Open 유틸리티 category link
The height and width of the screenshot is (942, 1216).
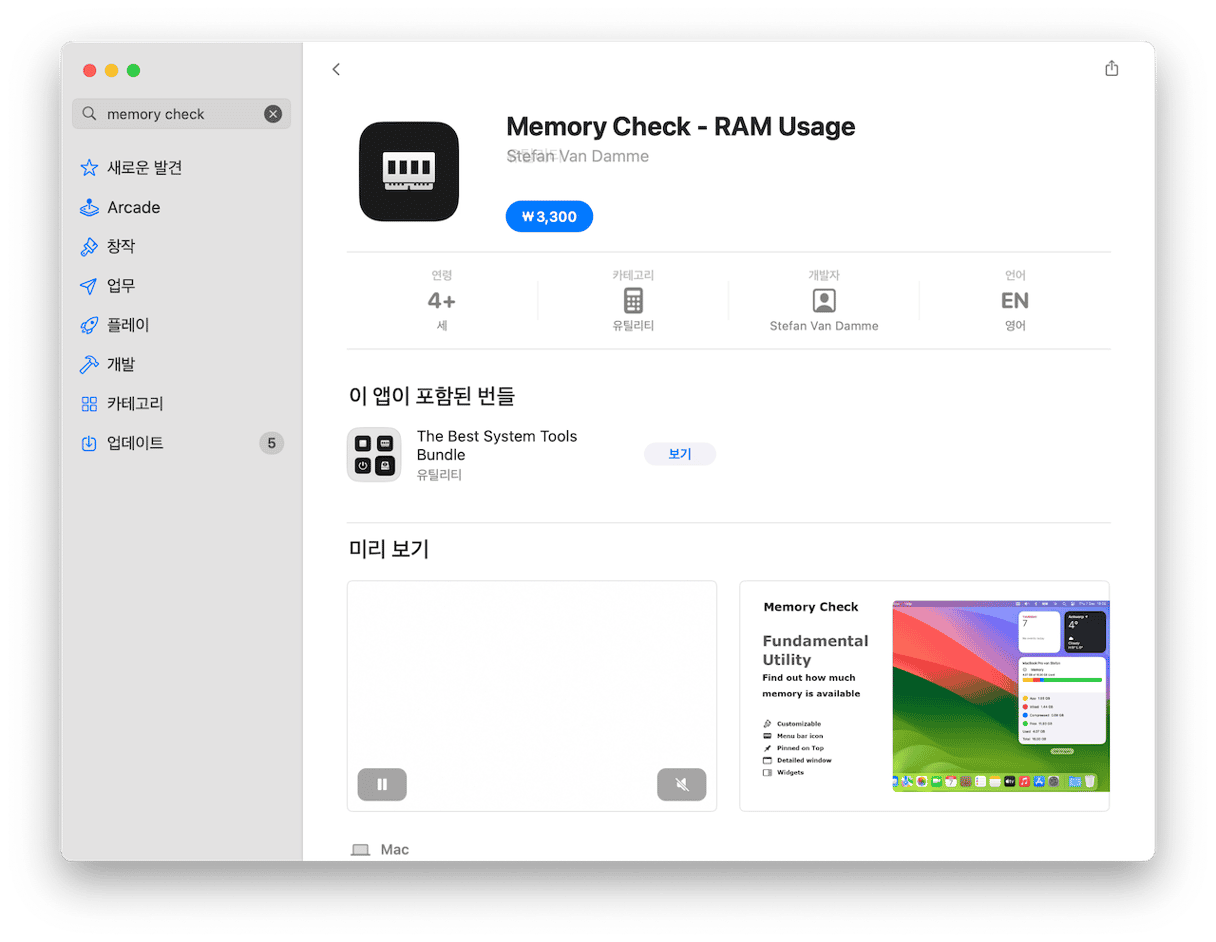pyautogui.click(x=633, y=326)
